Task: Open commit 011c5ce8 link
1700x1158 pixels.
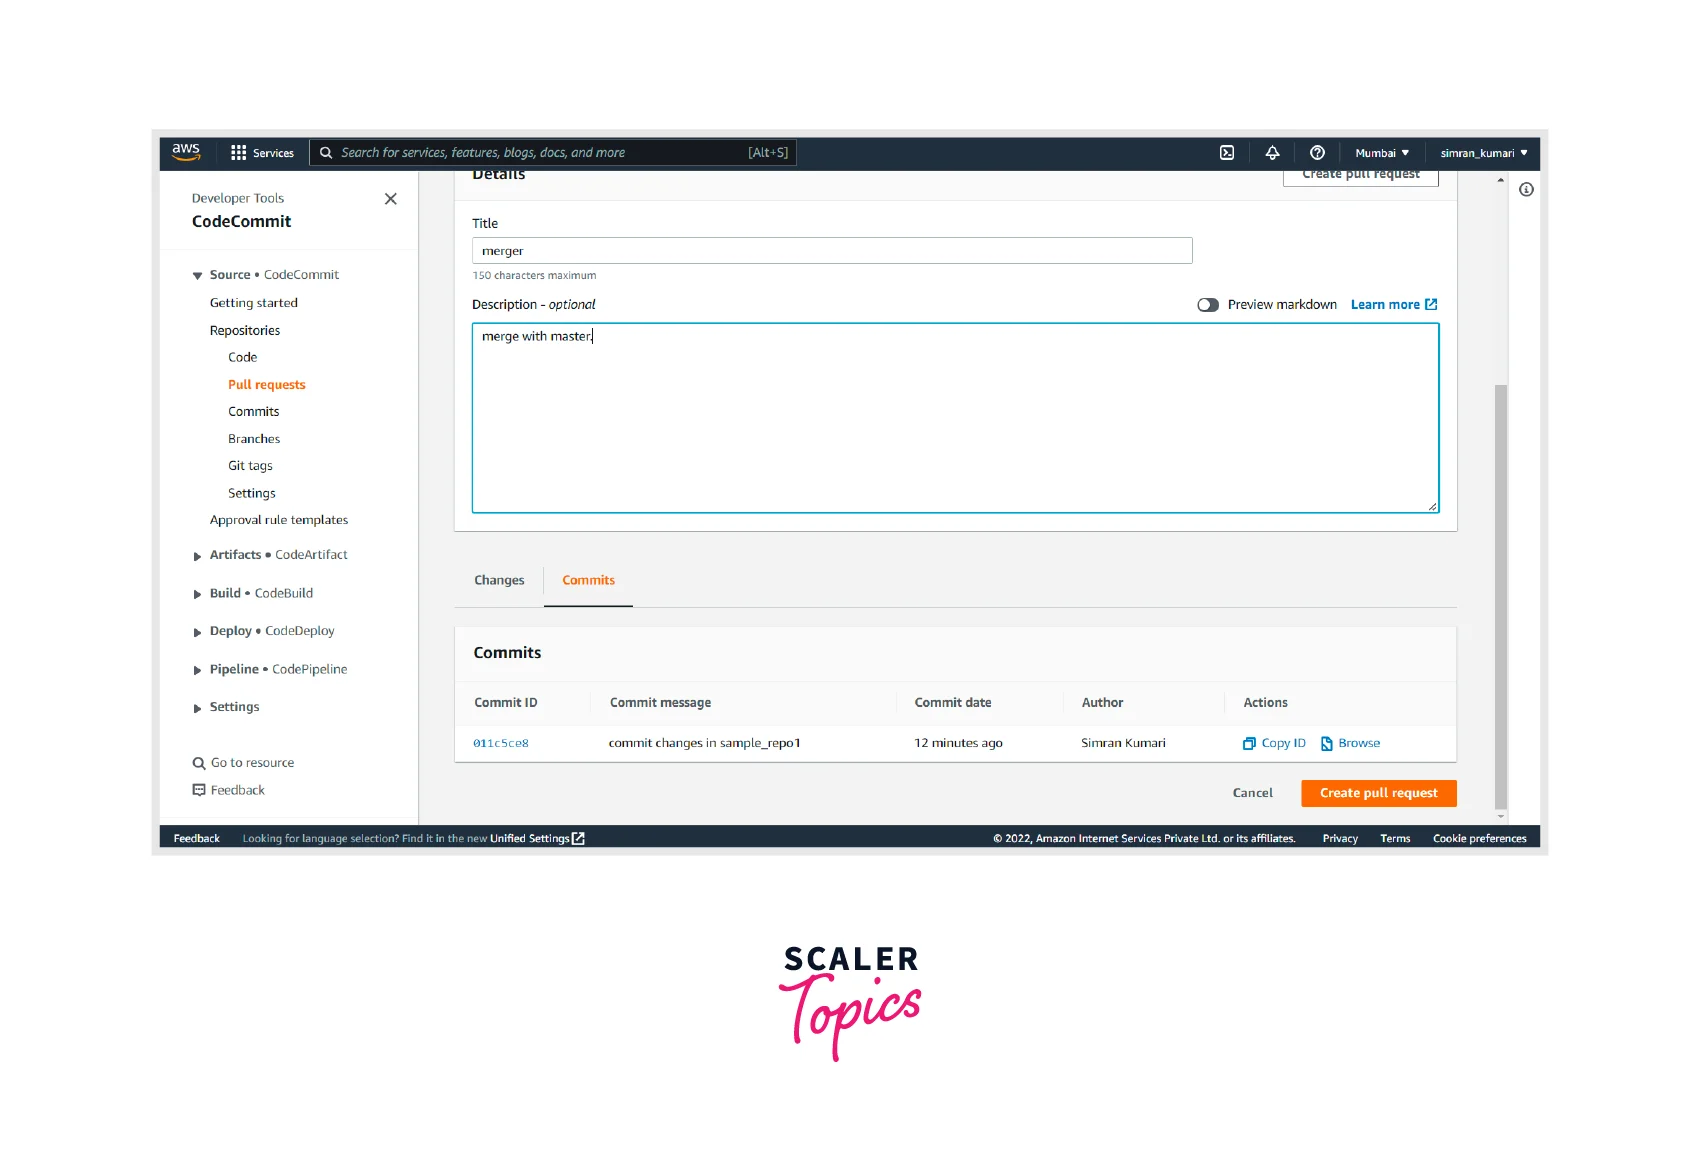Action: tap(501, 743)
